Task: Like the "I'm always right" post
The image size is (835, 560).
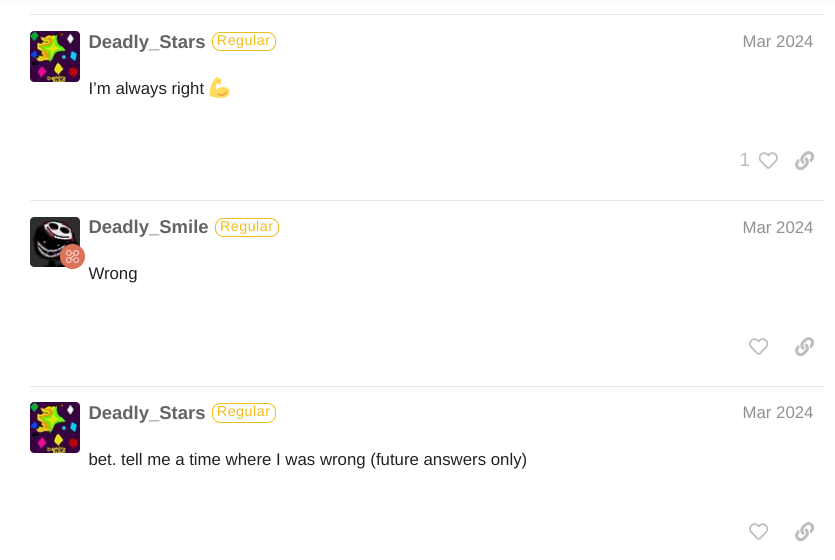Action: point(768,161)
